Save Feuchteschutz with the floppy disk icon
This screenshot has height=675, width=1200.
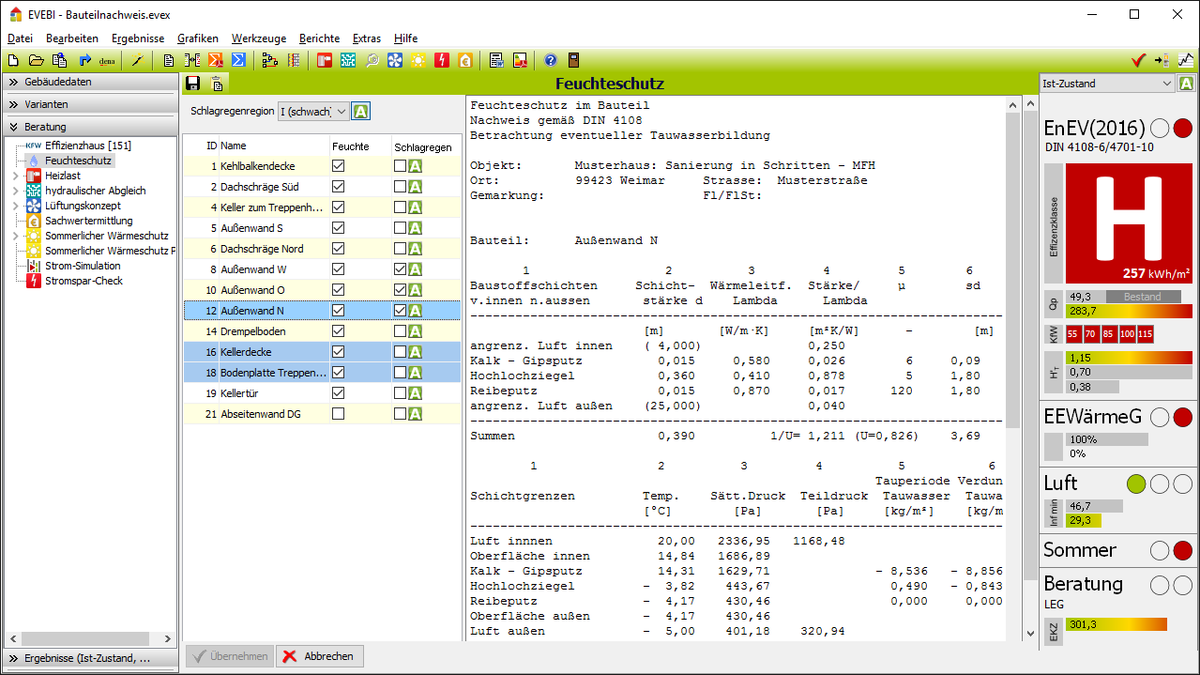193,83
